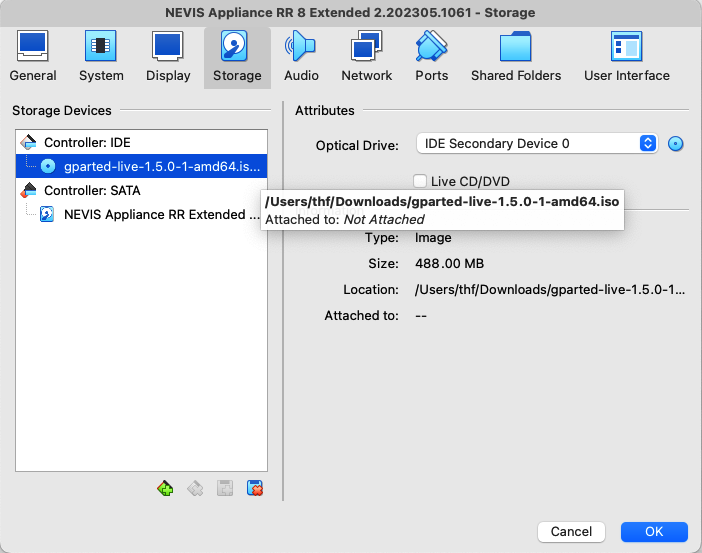Select Controller: IDE in the storage tree

(87, 142)
